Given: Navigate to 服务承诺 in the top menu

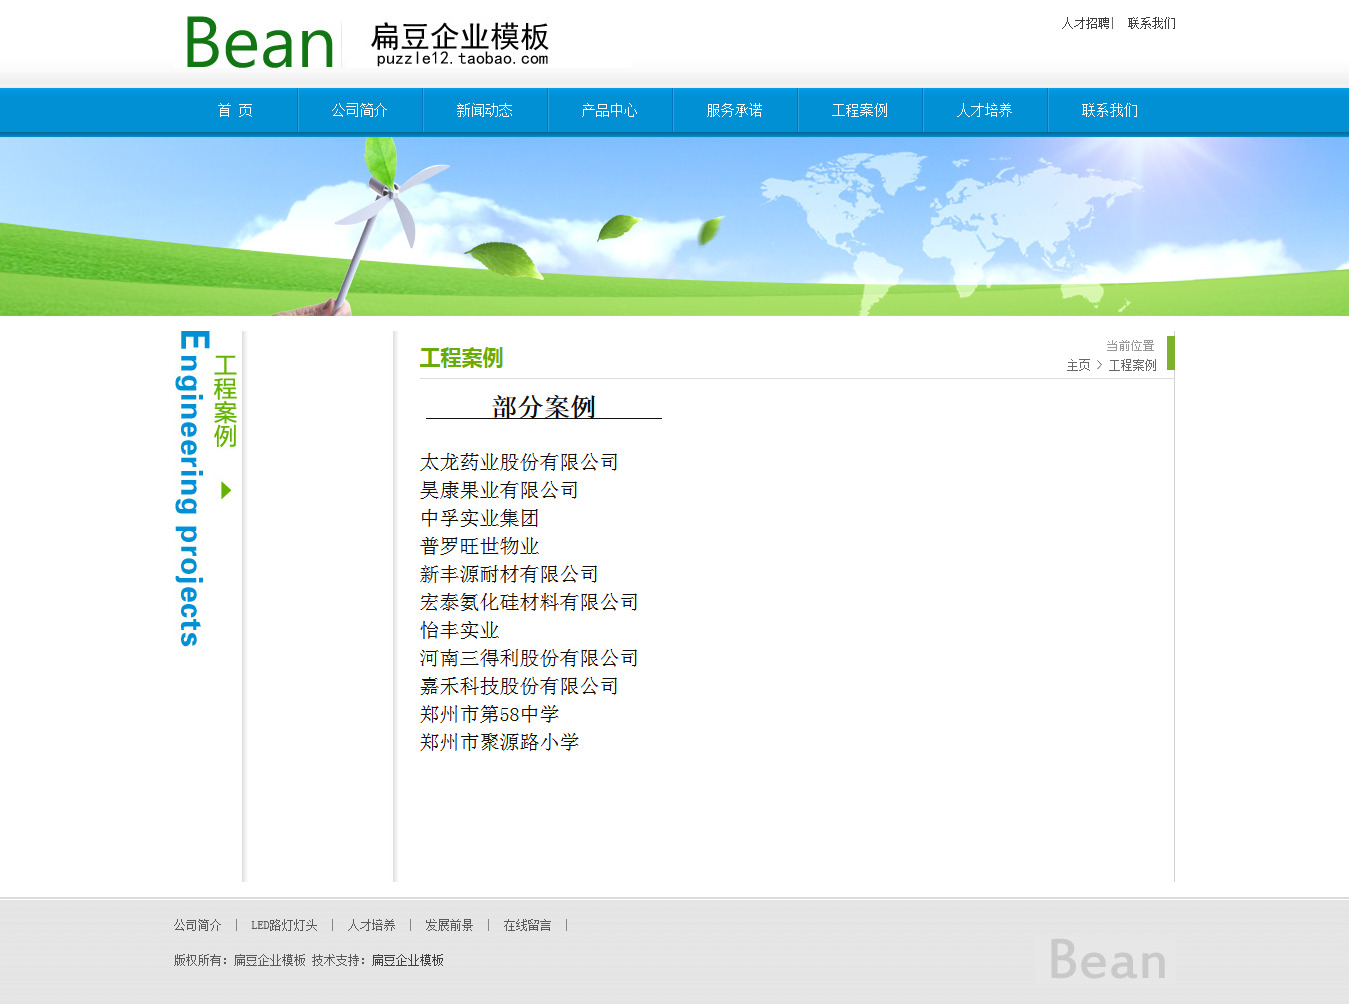Looking at the screenshot, I should point(735,110).
